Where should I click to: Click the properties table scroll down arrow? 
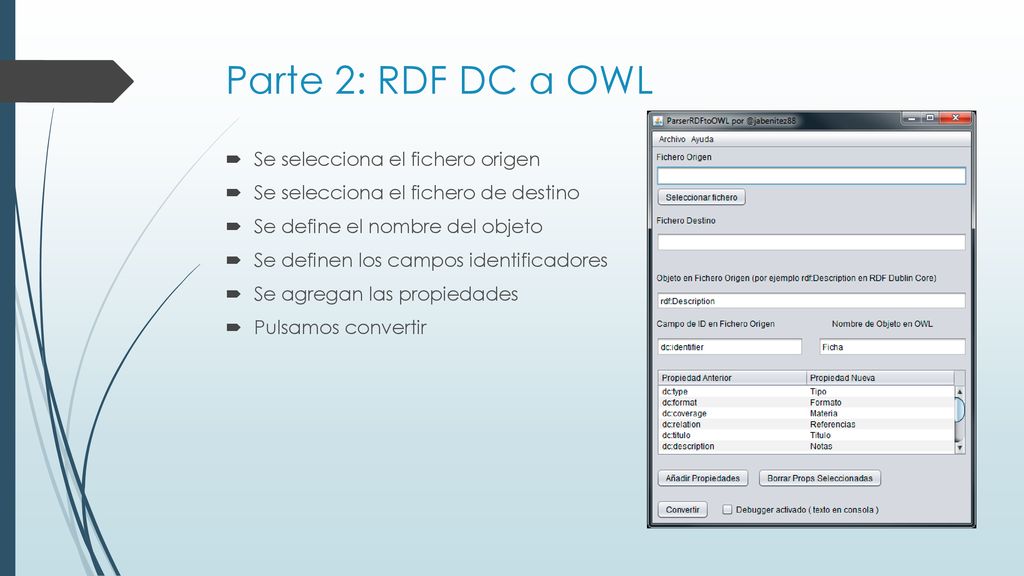click(x=959, y=447)
